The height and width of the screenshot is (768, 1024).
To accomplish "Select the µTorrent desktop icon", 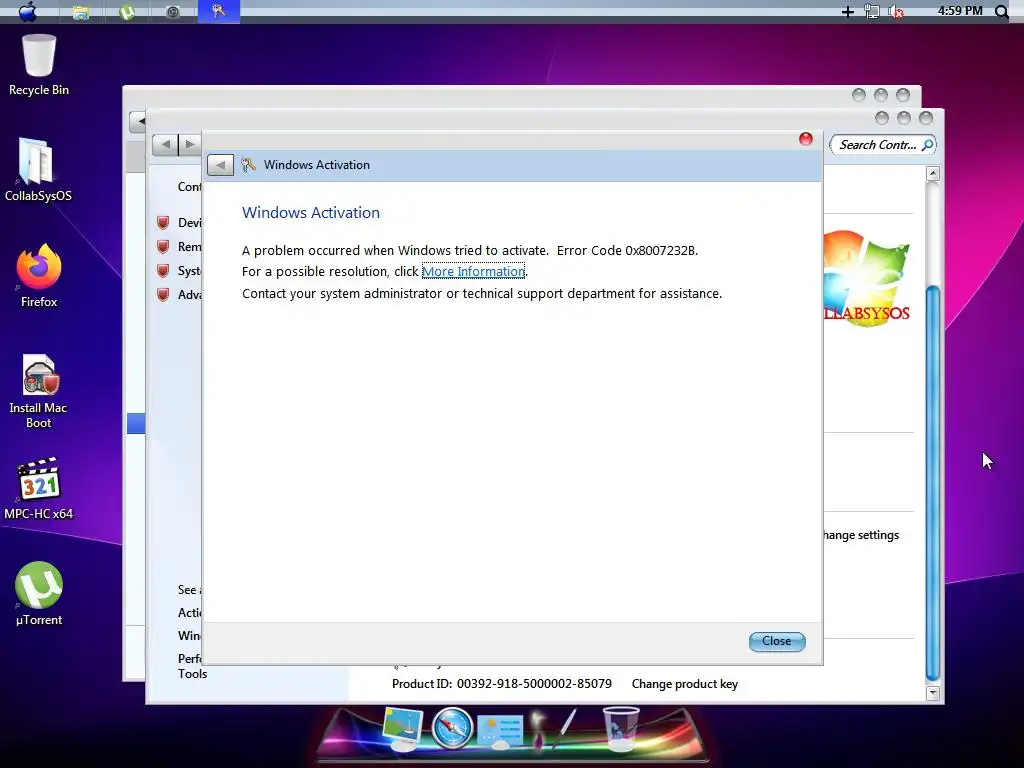I will [39, 594].
